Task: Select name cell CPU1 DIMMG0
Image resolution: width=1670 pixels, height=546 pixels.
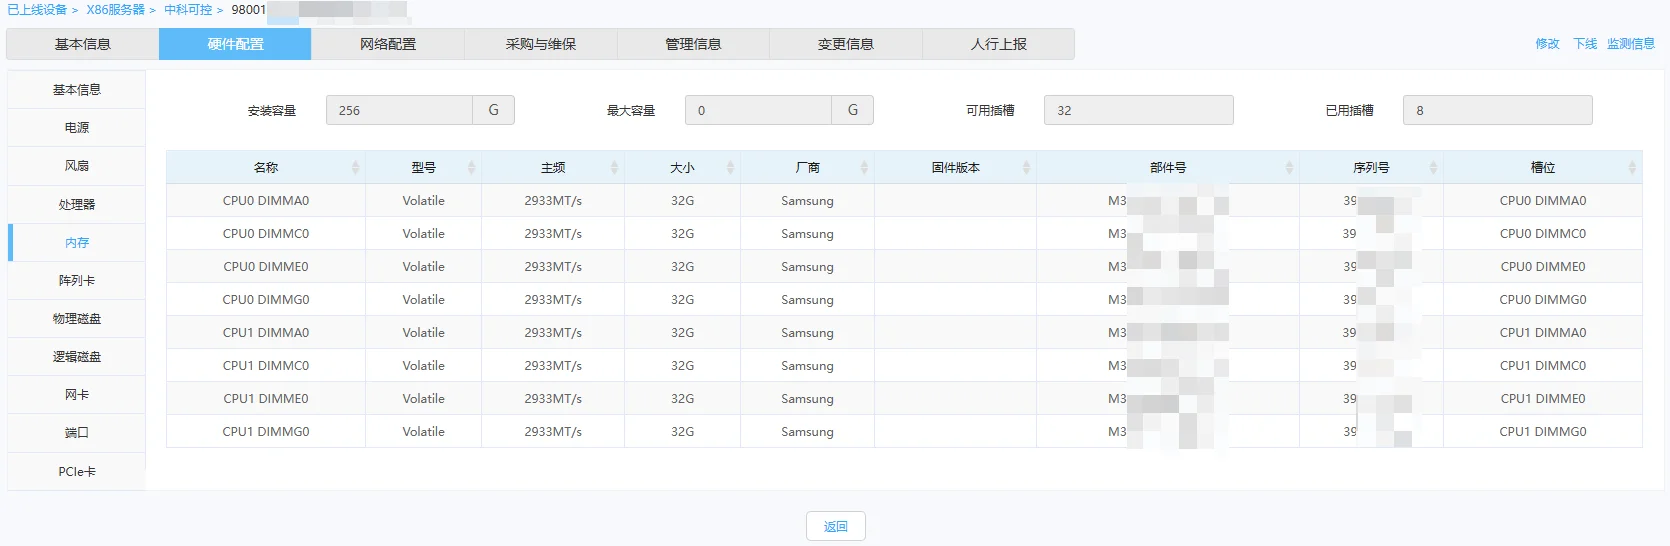Action: coord(266,432)
